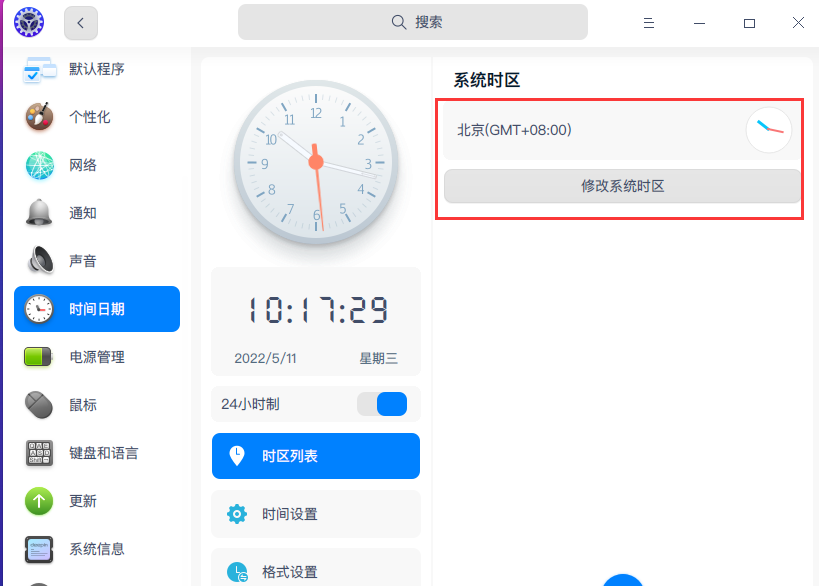Viewport: 819px width, 586px height.
Task: Open the 格式设置 page
Action: click(x=316, y=568)
